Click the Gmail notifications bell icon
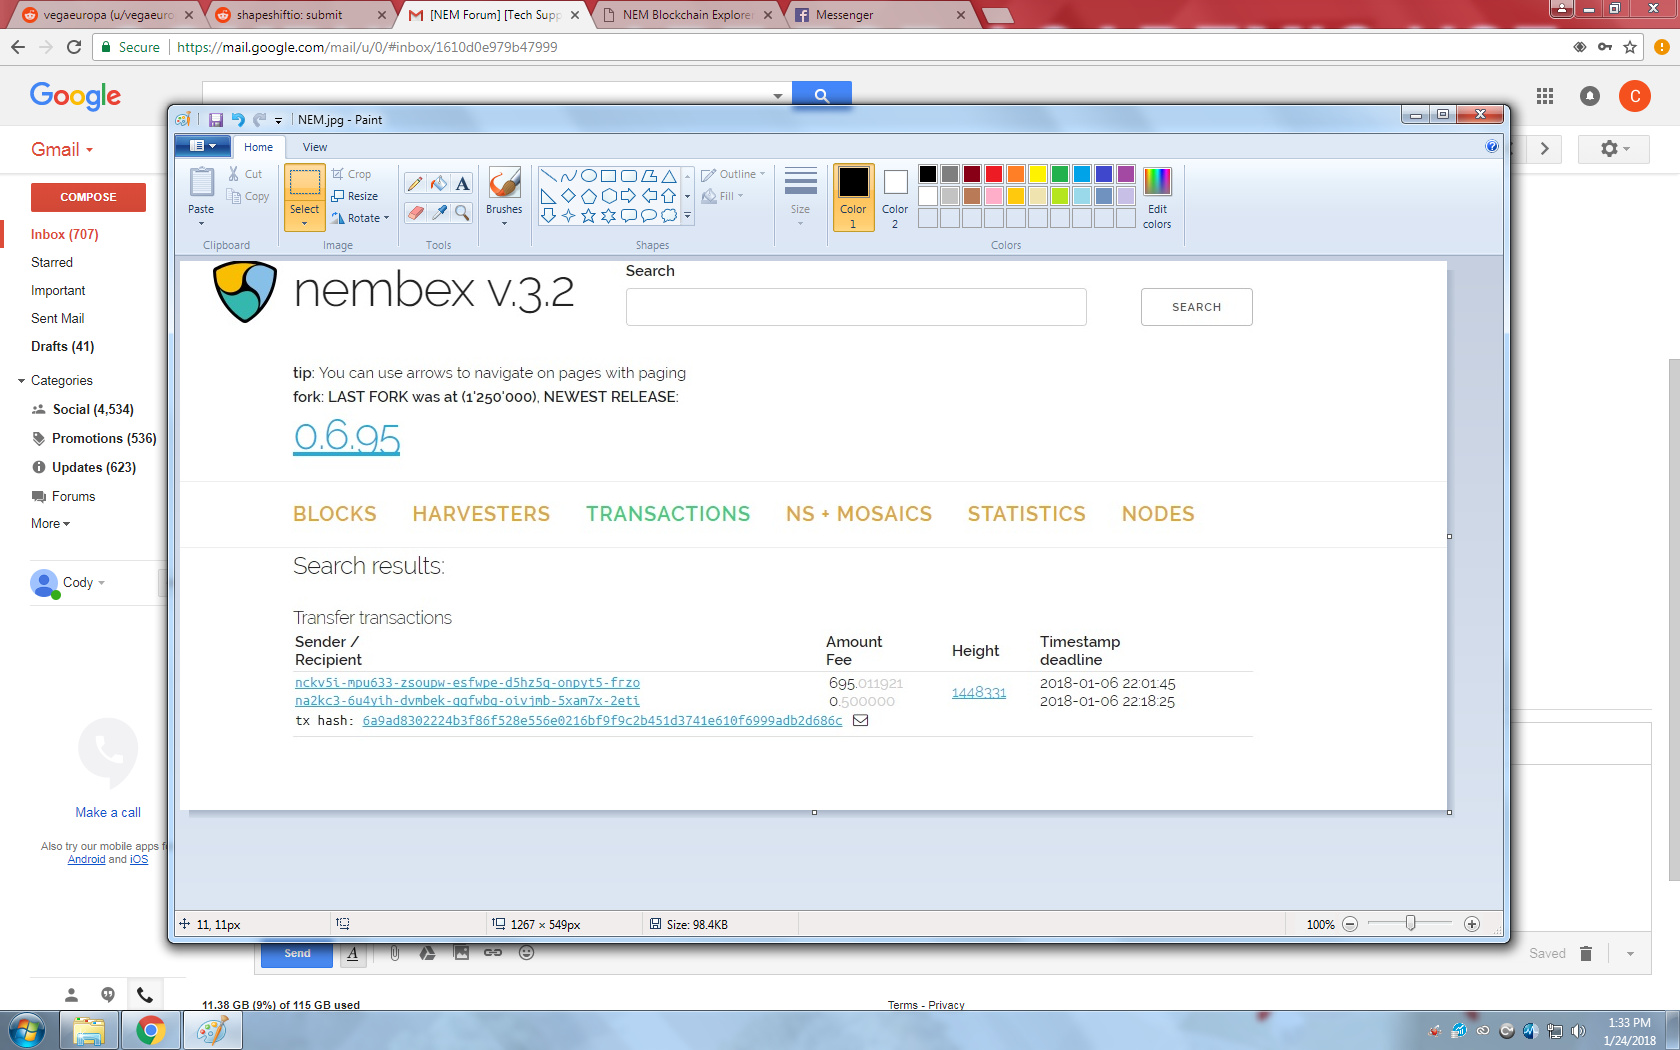 [x=1590, y=96]
